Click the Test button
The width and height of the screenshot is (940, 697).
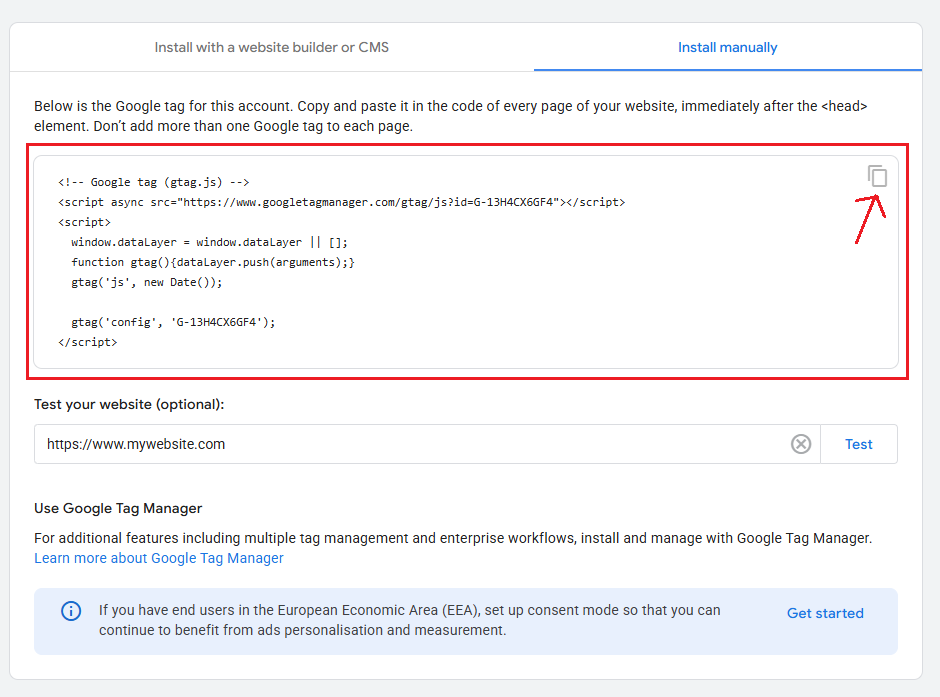(x=858, y=444)
